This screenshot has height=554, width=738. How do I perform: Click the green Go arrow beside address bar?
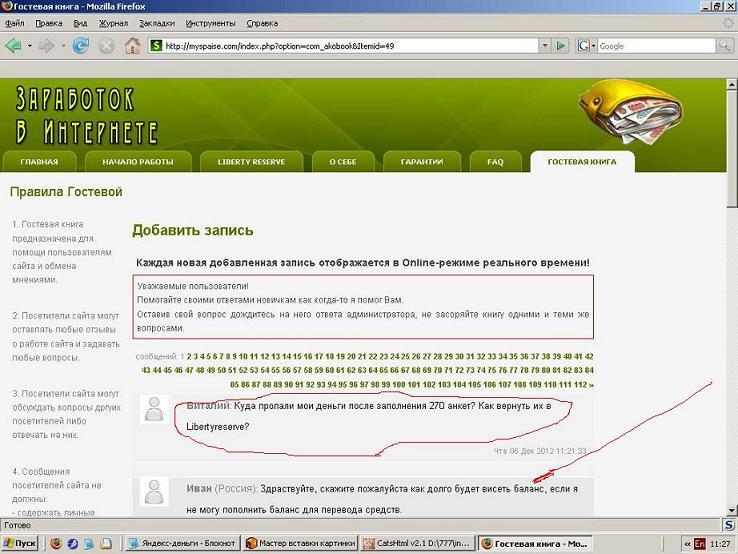562,45
